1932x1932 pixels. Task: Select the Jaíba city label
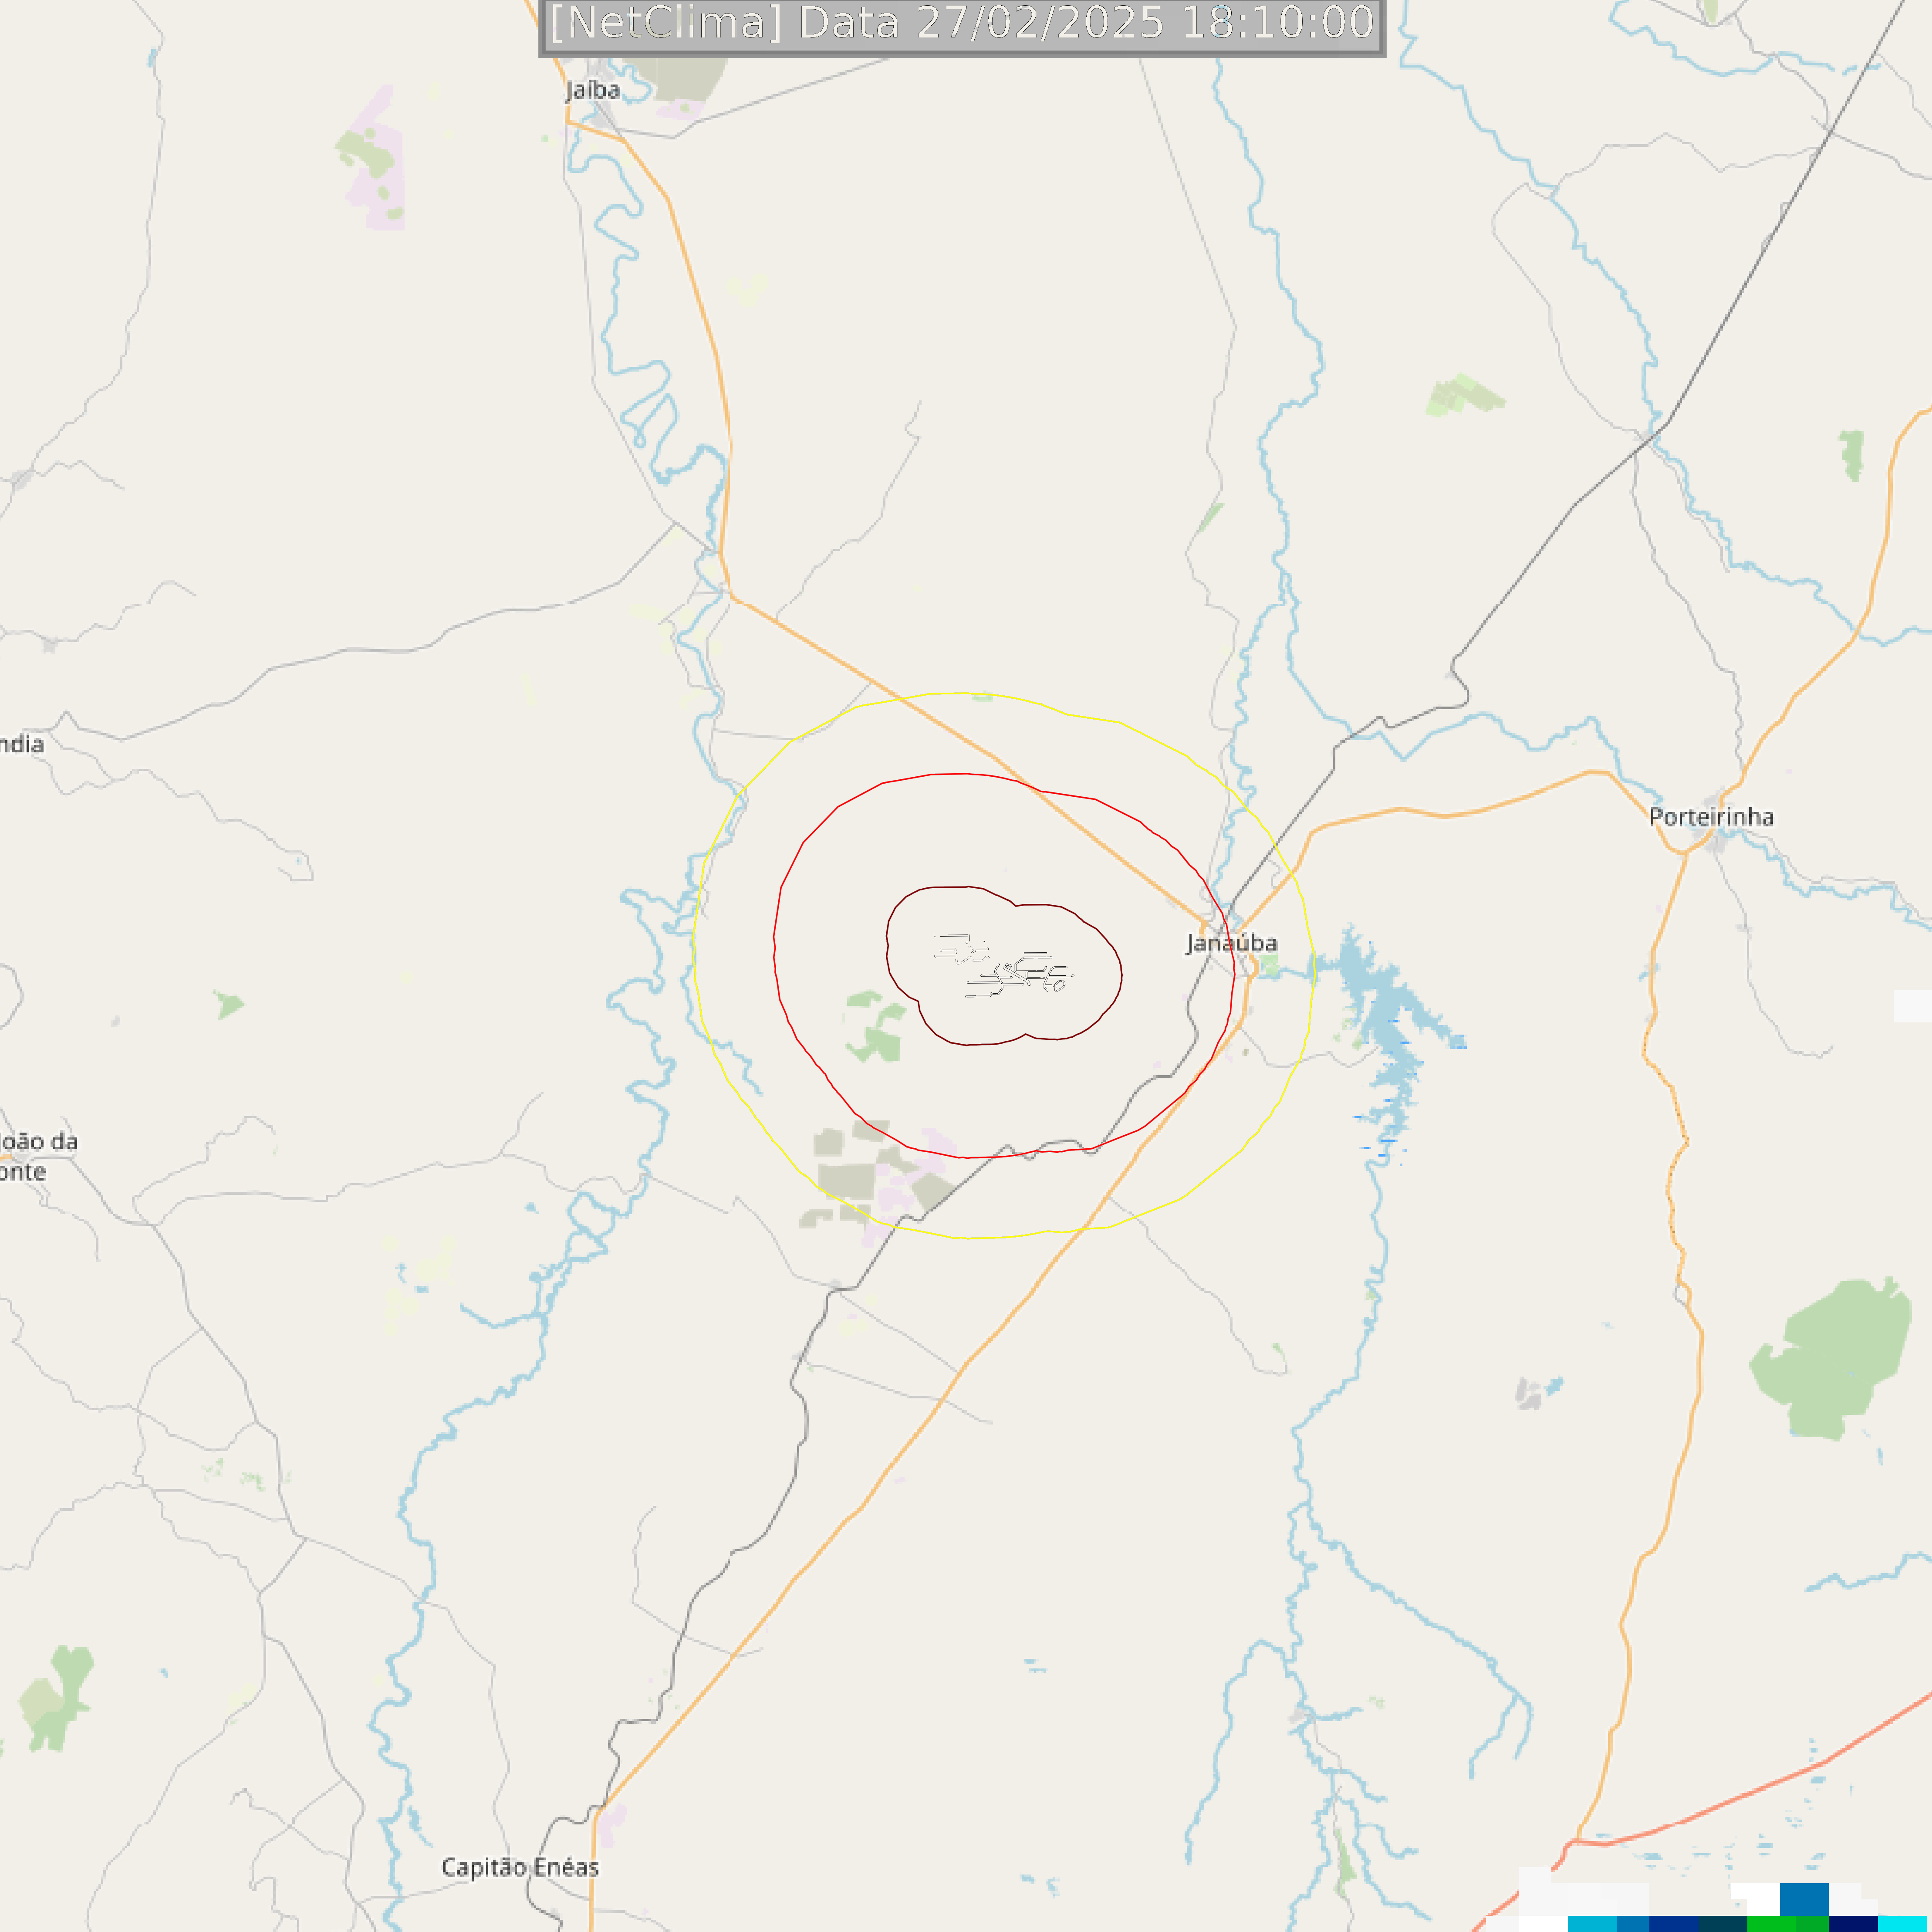click(593, 90)
